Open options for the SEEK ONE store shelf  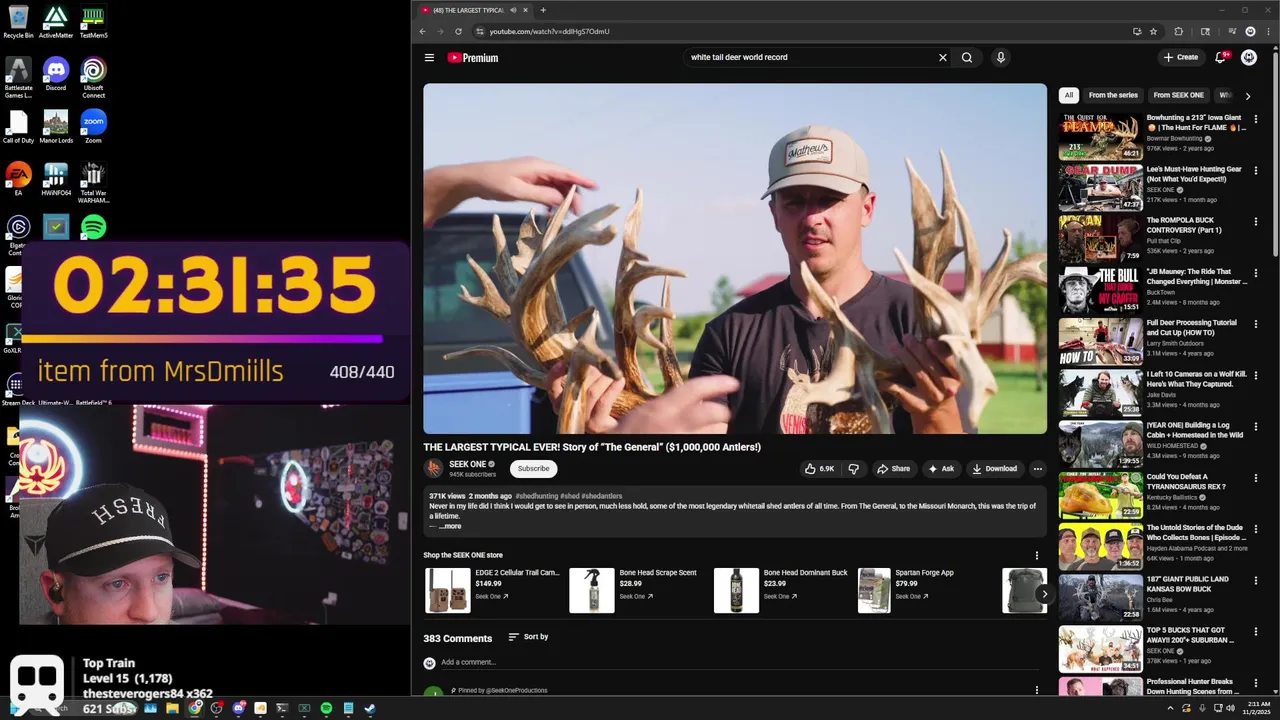point(1036,556)
